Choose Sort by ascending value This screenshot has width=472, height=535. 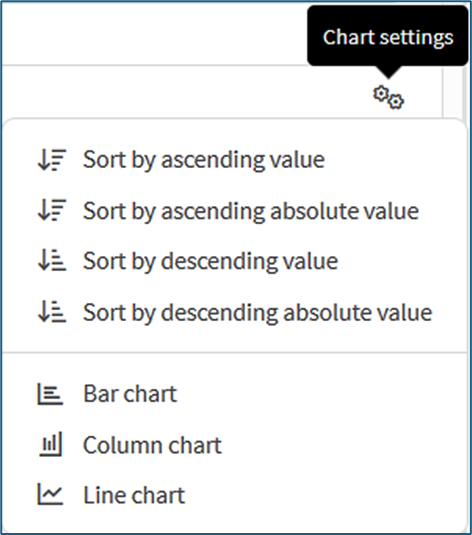[204, 160]
